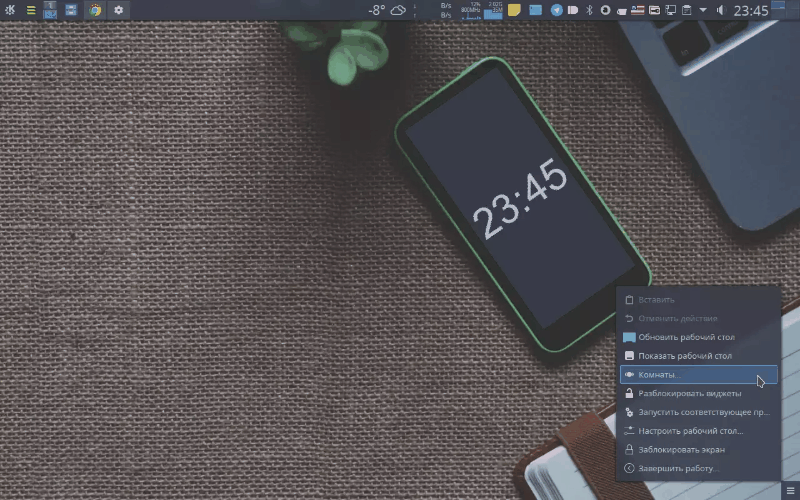Screen dimensions: 800x500
Task: Open the clipboard tray icon
Action: [687, 10]
